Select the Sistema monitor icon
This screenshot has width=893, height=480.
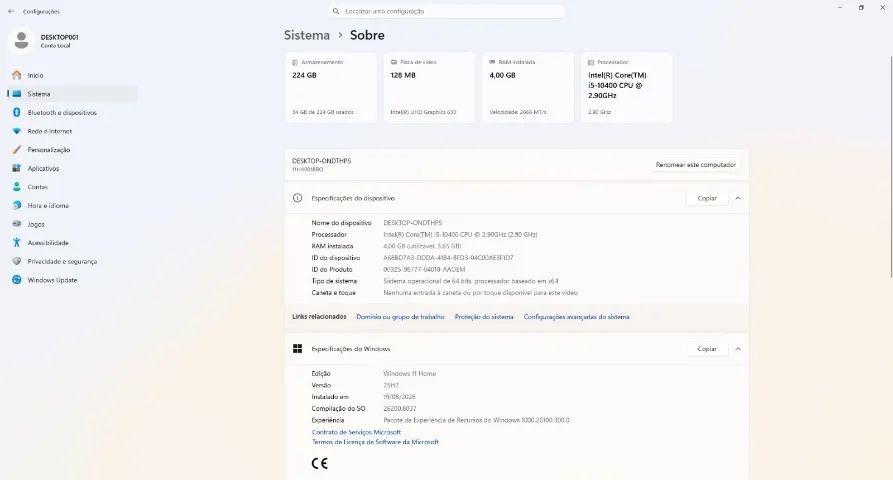17,94
